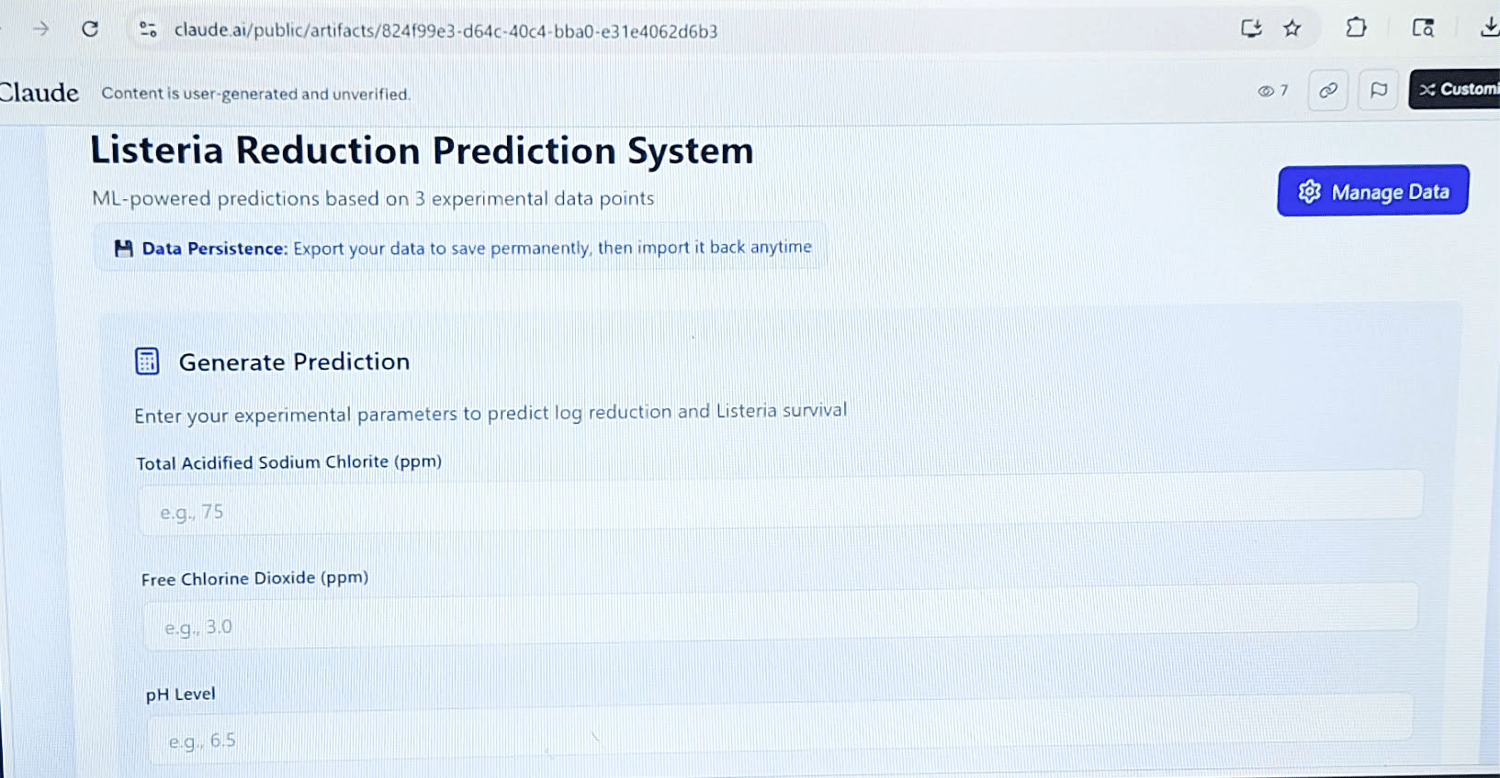Click the calculator icon beside Generate Prediction
Viewport: 1500px width, 778px height.
tap(147, 361)
